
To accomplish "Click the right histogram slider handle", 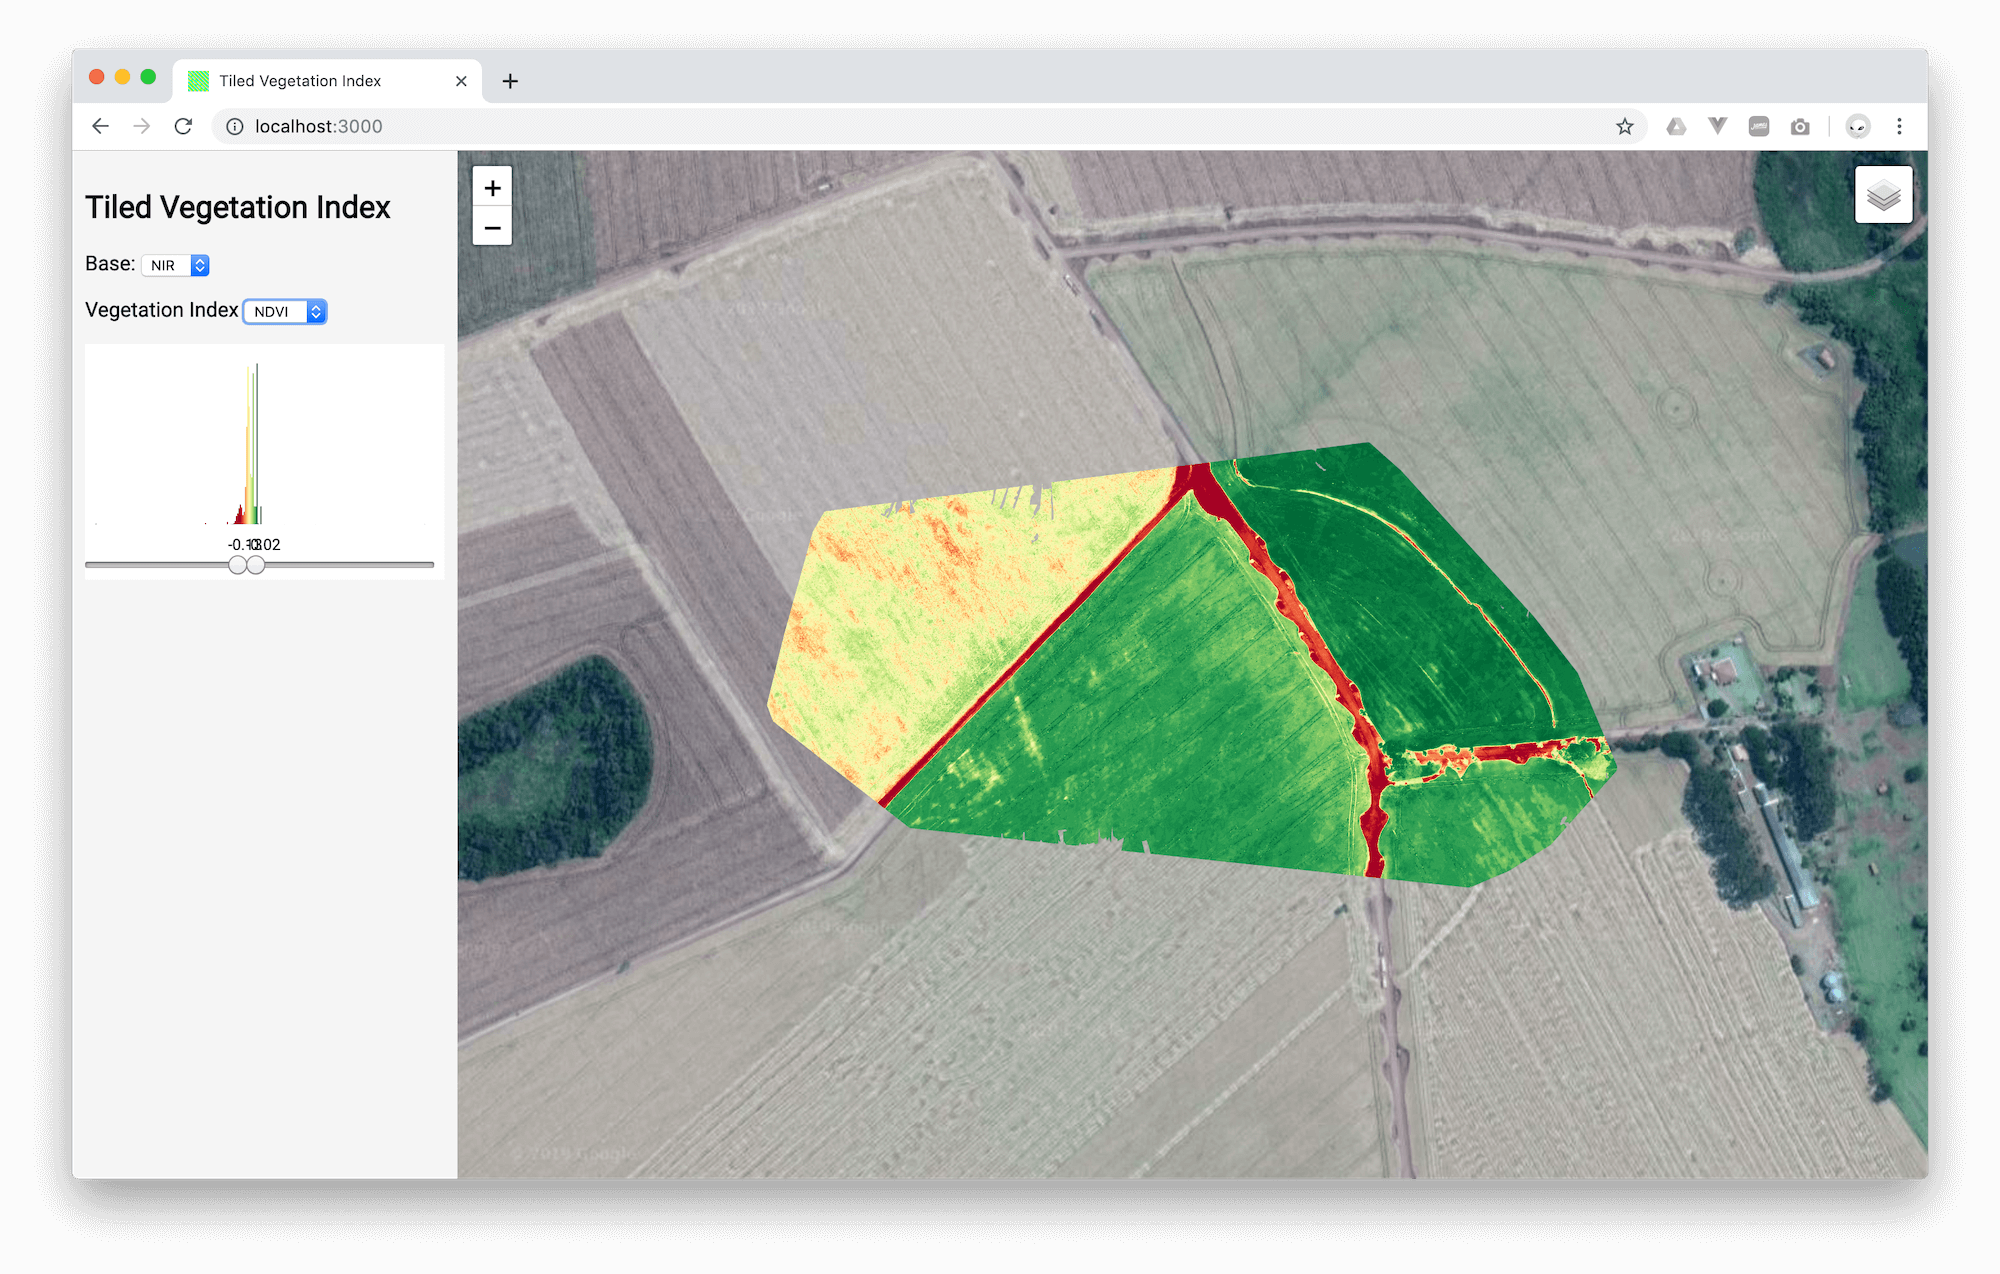I will click(x=257, y=565).
